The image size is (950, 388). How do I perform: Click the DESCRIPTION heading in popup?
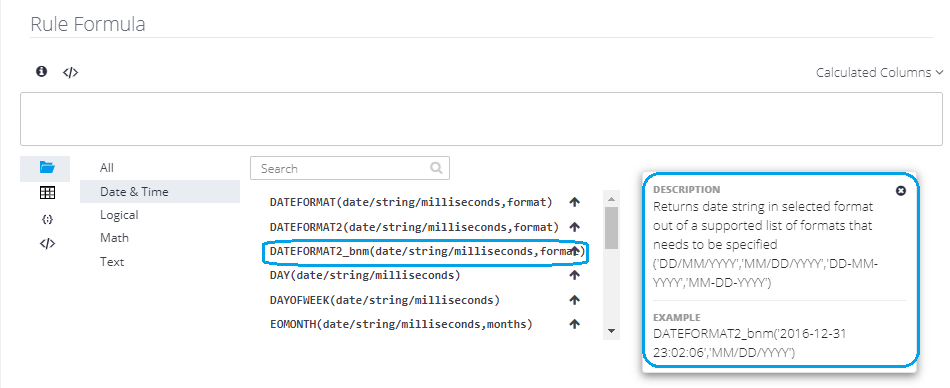[x=686, y=189]
